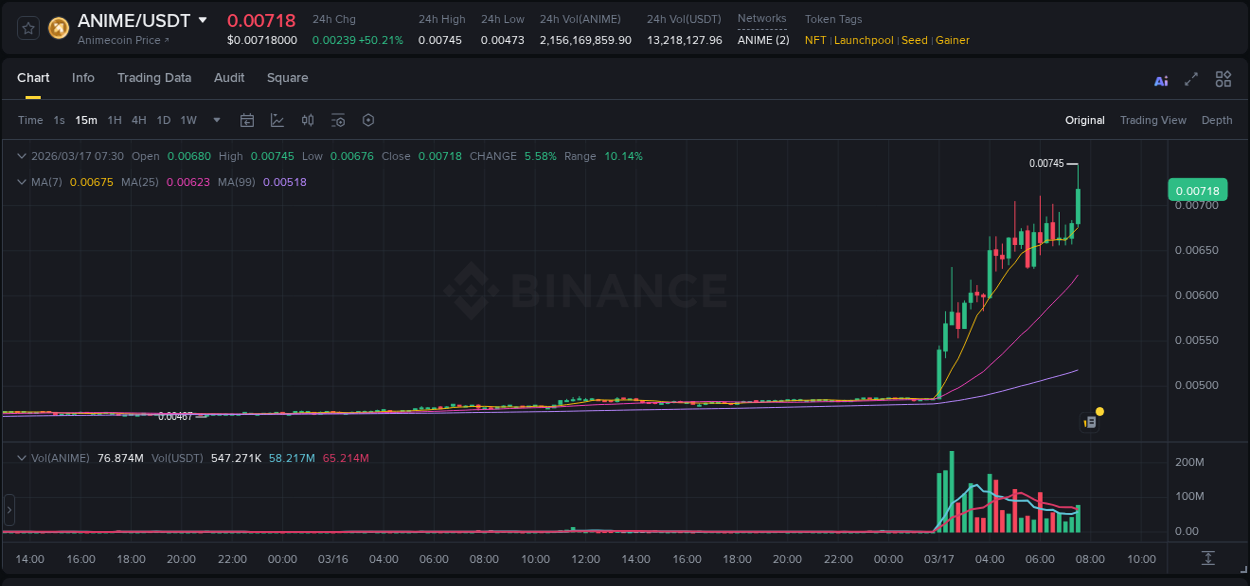Viewport: 1250px width, 586px height.
Task: Collapse the Vol(ANIME) volume panel
Action: click(x=22, y=457)
